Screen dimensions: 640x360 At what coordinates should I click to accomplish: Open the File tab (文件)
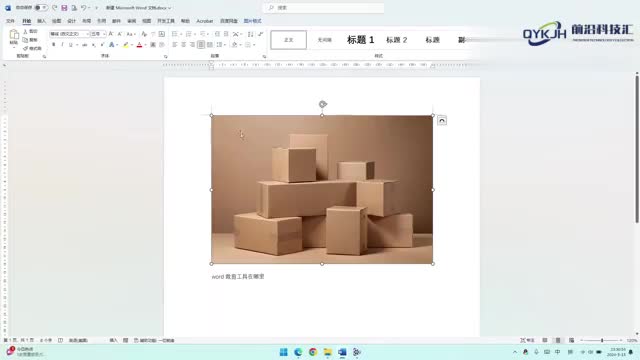click(11, 21)
